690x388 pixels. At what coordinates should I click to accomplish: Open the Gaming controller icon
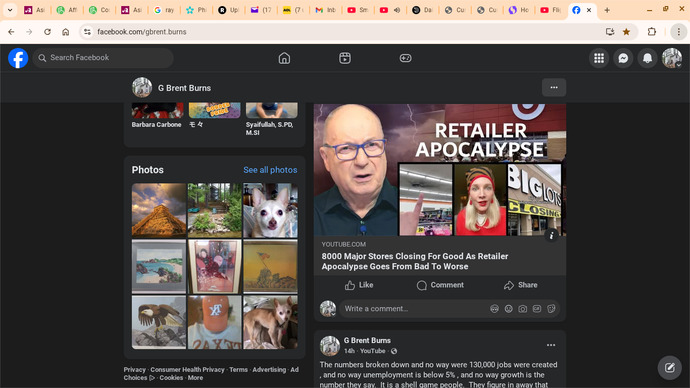(x=405, y=58)
